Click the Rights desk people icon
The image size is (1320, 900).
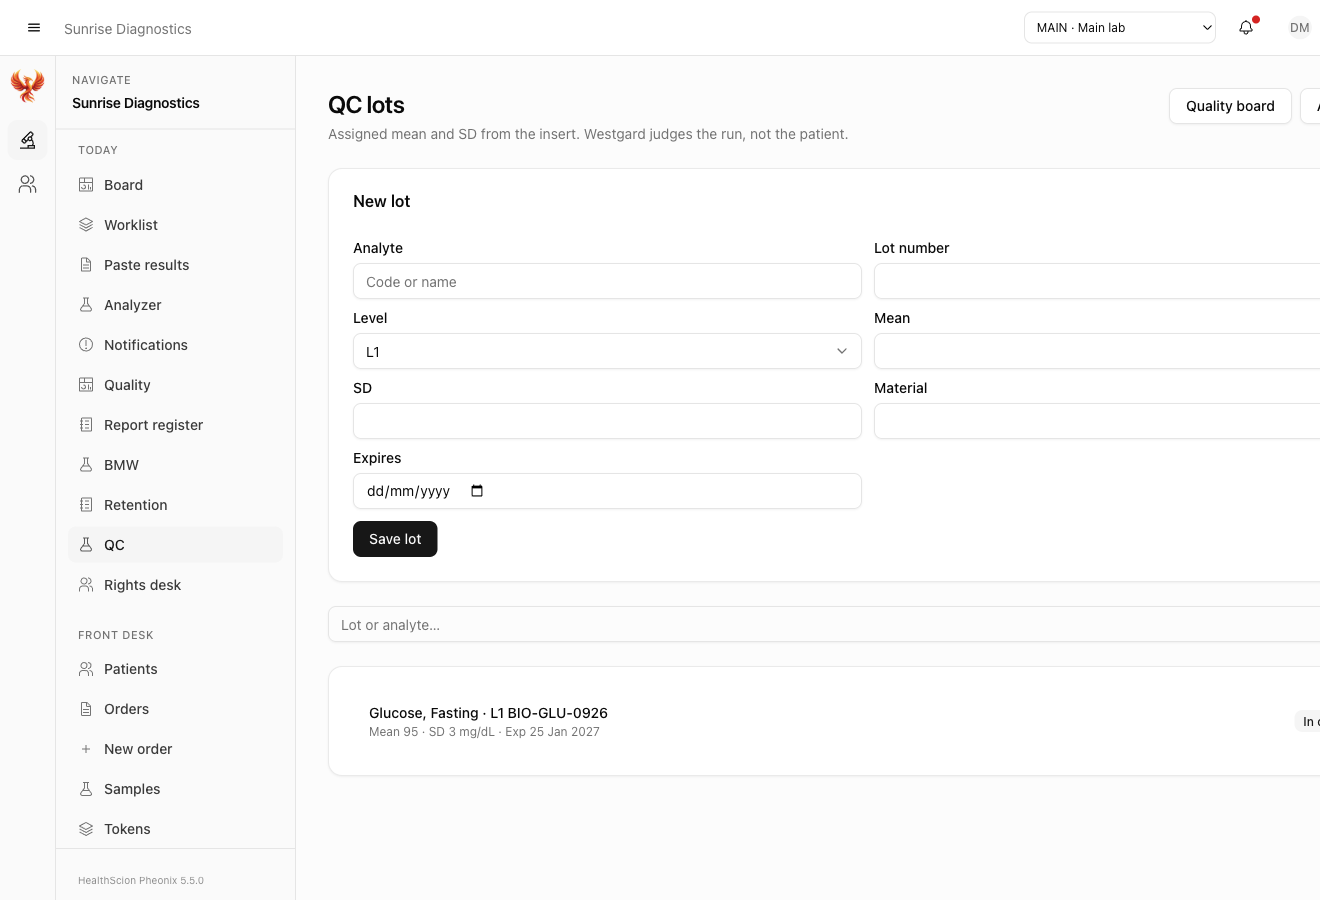coord(86,585)
